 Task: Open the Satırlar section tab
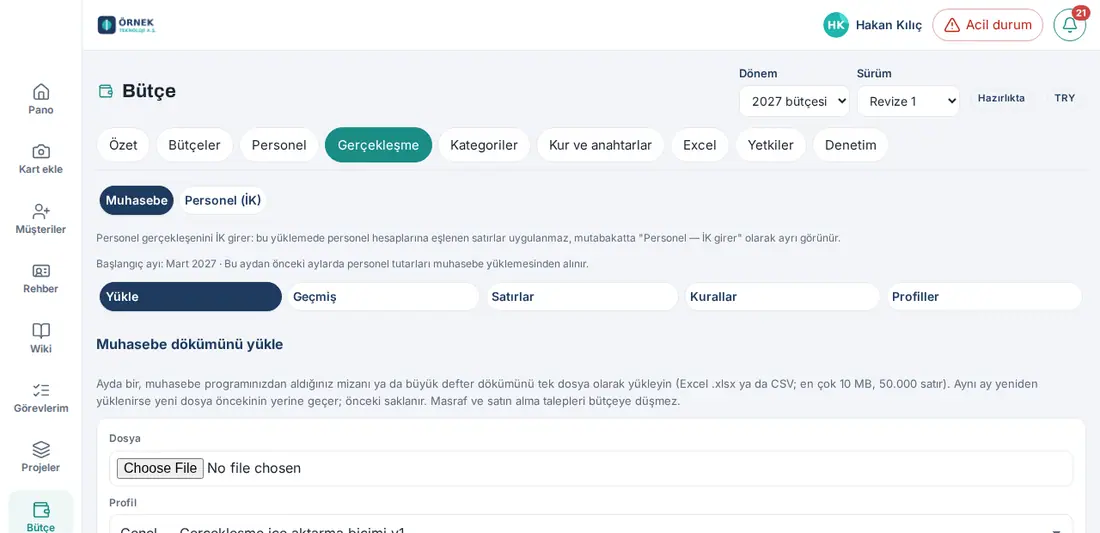tap(582, 297)
